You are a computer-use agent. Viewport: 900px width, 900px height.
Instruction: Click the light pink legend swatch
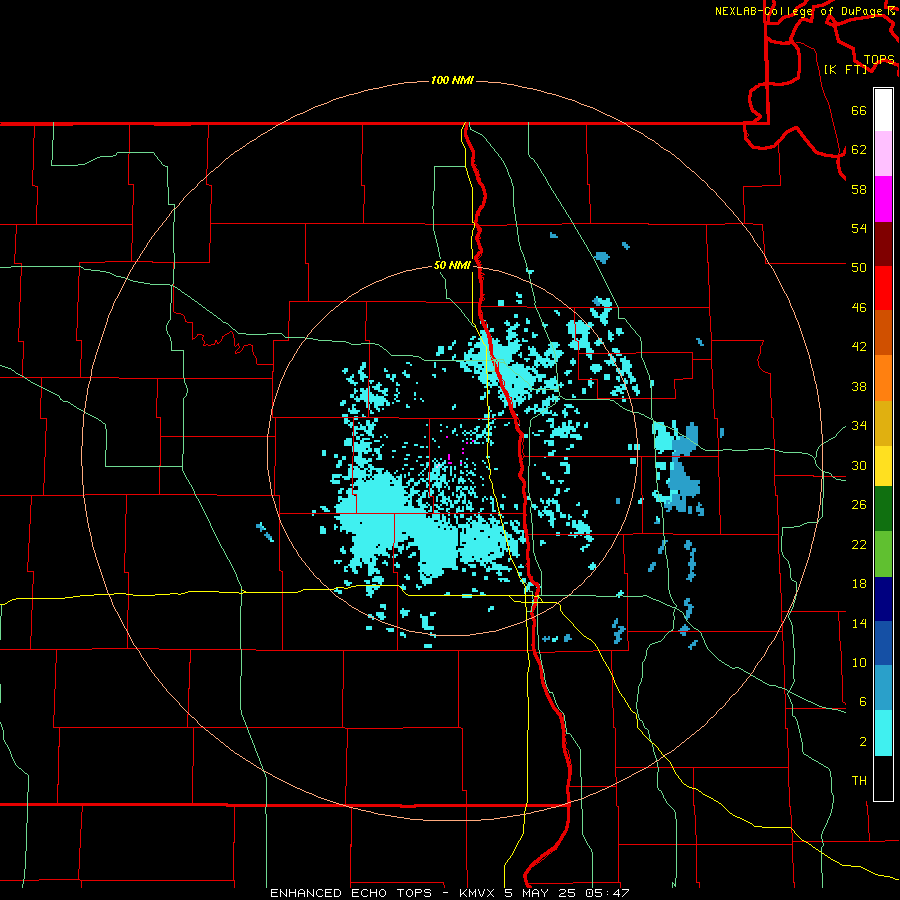[883, 154]
